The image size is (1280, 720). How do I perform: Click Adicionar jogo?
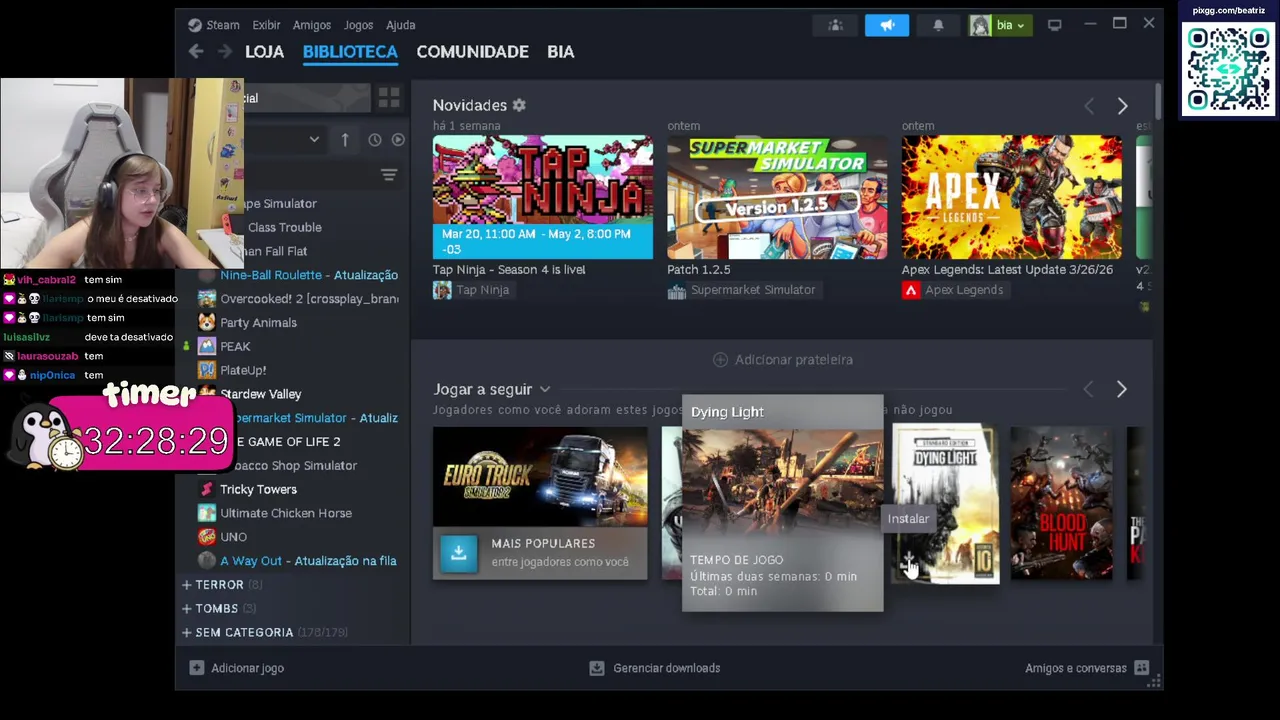coord(237,668)
